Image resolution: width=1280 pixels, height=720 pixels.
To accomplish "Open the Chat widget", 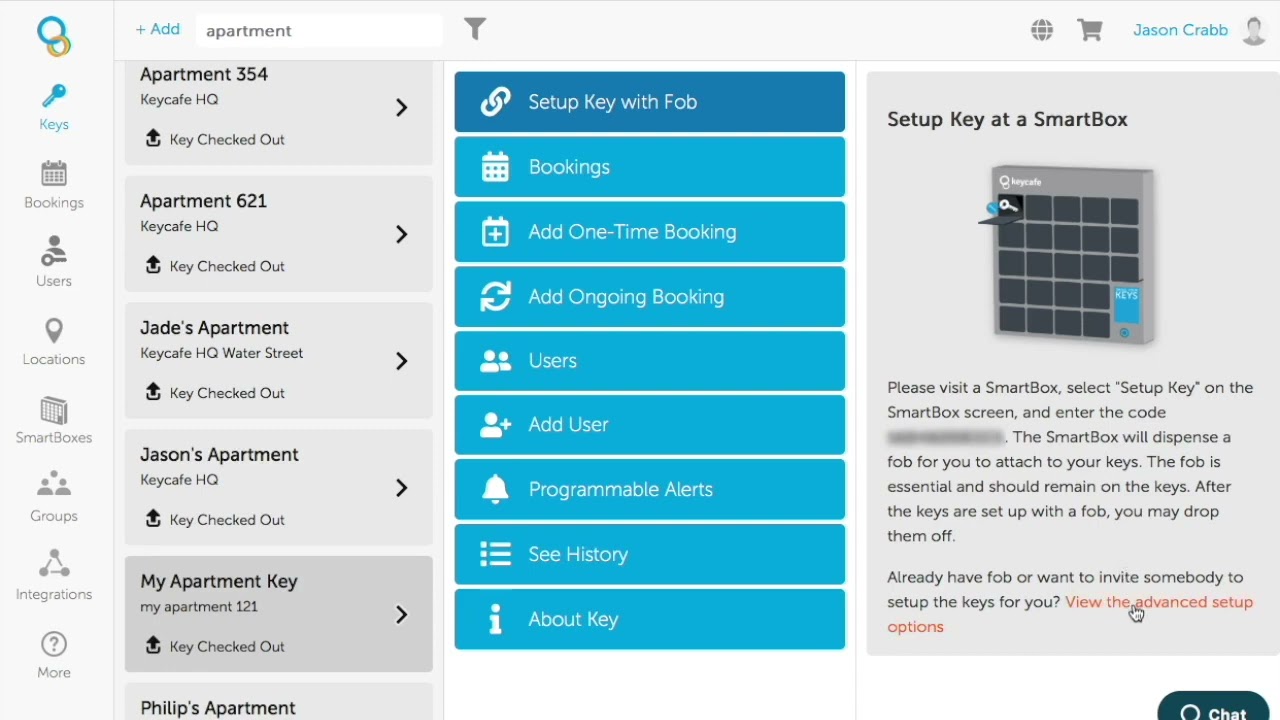I will (x=1213, y=707).
